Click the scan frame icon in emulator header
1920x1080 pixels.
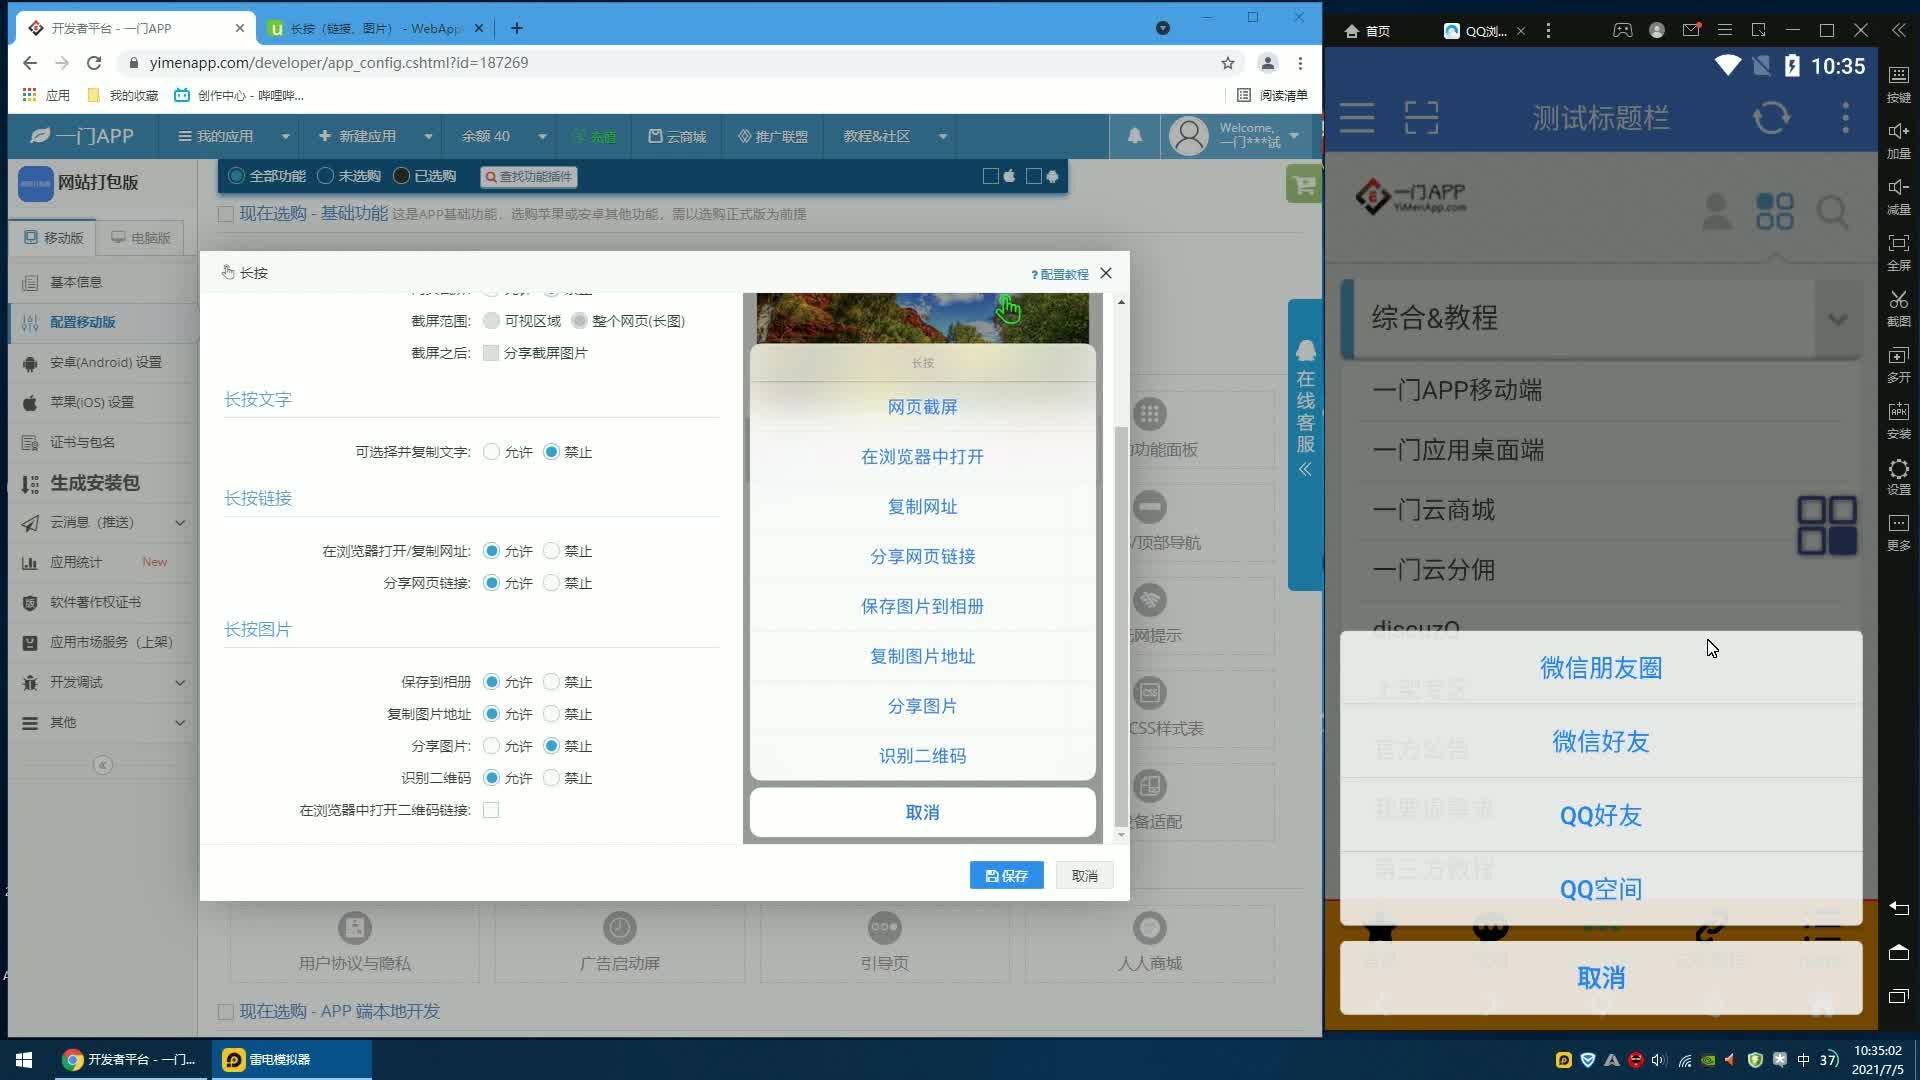click(x=1421, y=118)
